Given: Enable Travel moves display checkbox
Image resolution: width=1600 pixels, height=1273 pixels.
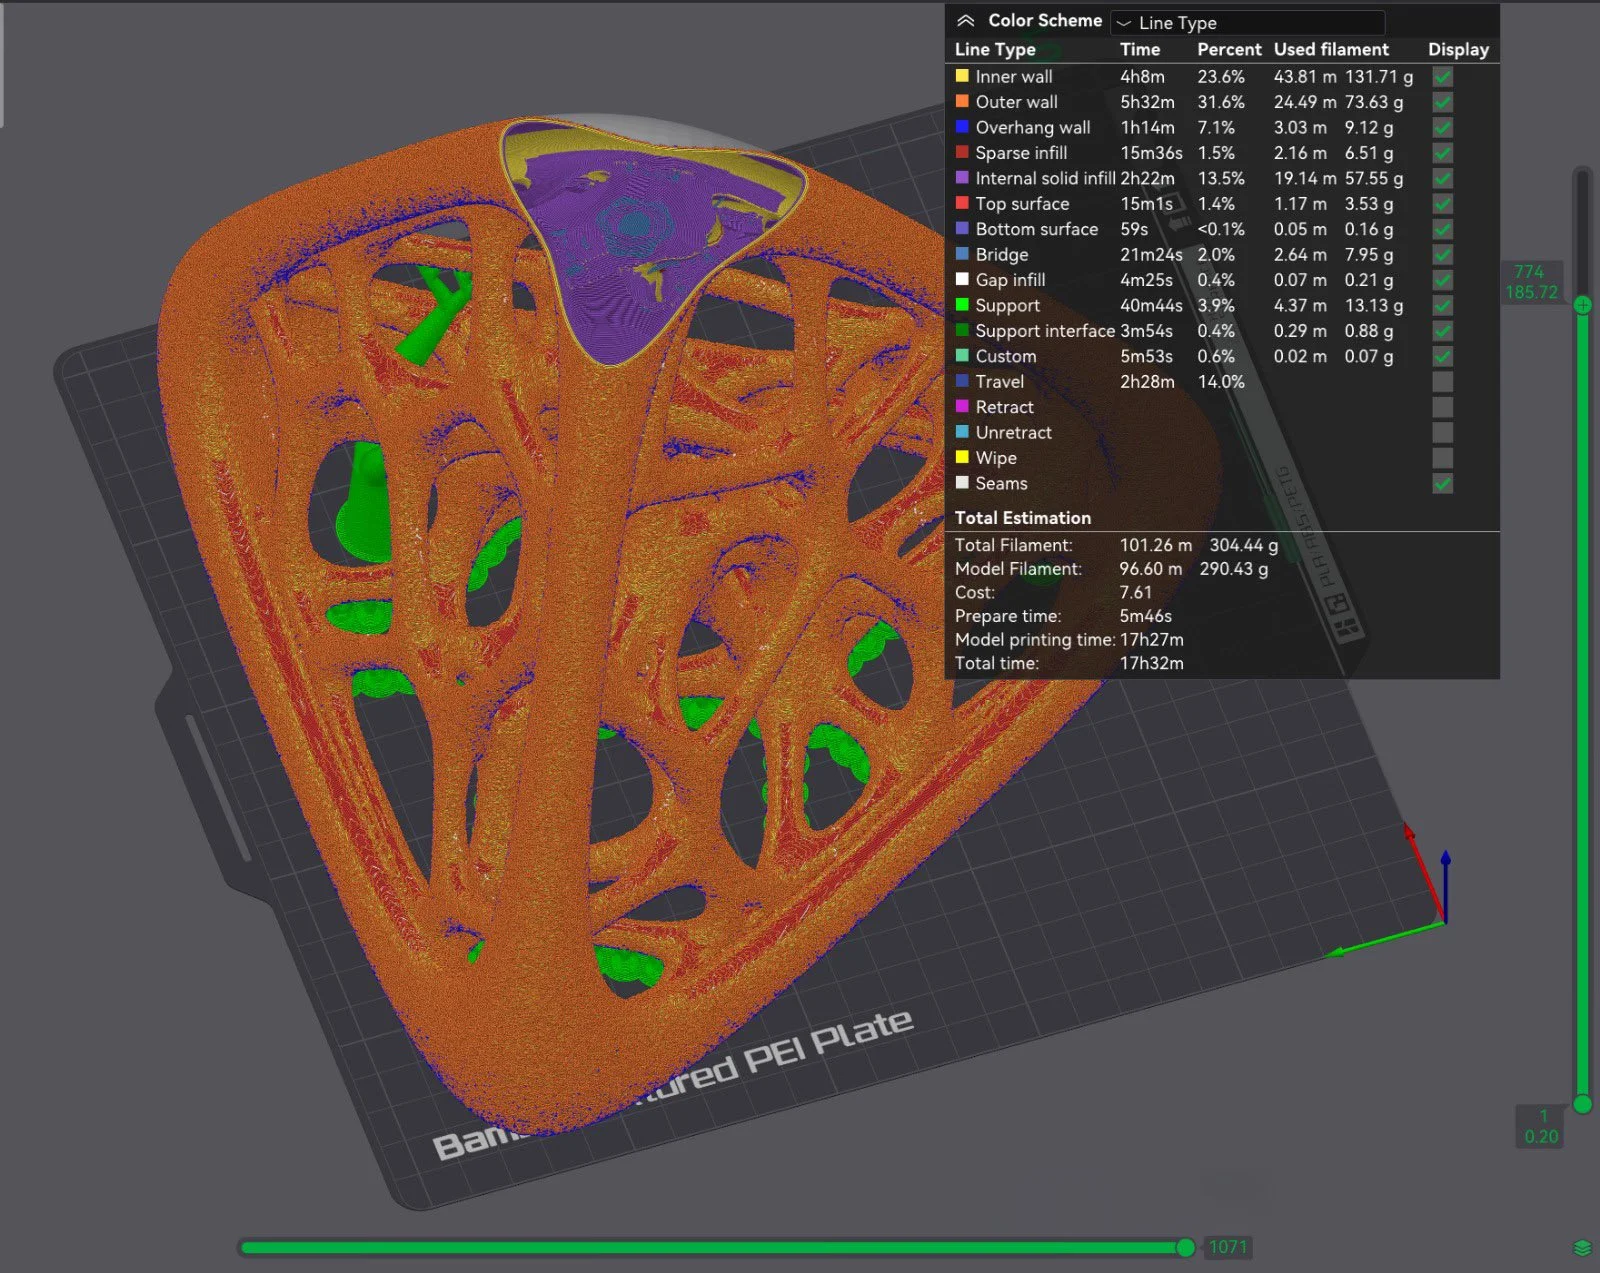Looking at the screenshot, I should (1442, 381).
